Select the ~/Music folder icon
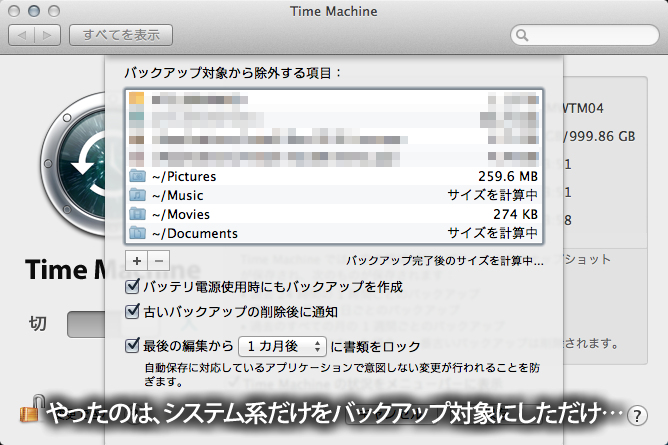The height and width of the screenshot is (445, 668). (x=137, y=195)
